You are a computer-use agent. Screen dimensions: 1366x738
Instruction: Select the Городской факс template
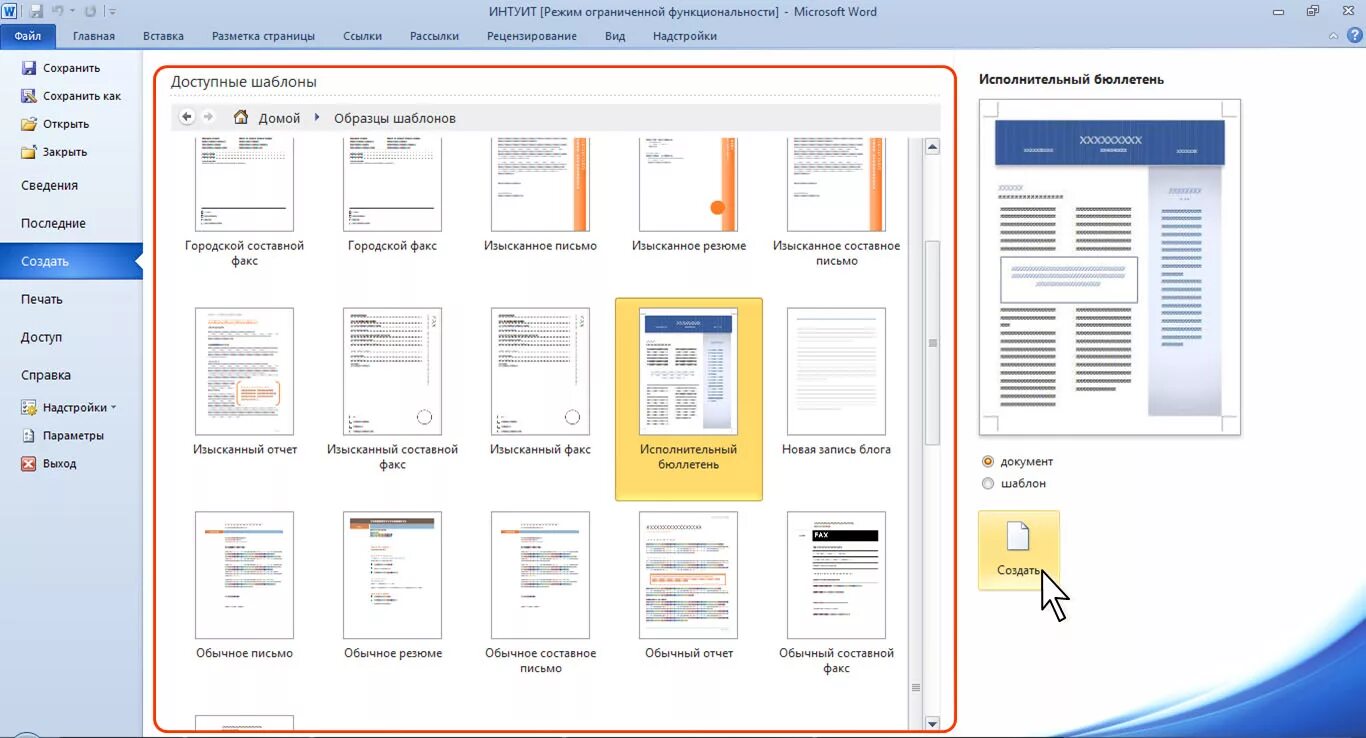(x=392, y=196)
